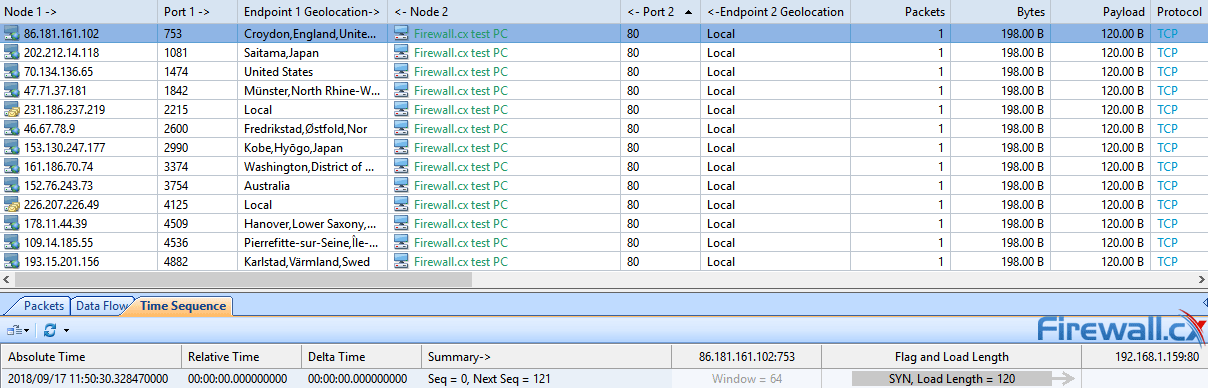The width and height of the screenshot is (1208, 388).
Task: Click node icon beside 178.11.44.39
Action: (x=12, y=224)
